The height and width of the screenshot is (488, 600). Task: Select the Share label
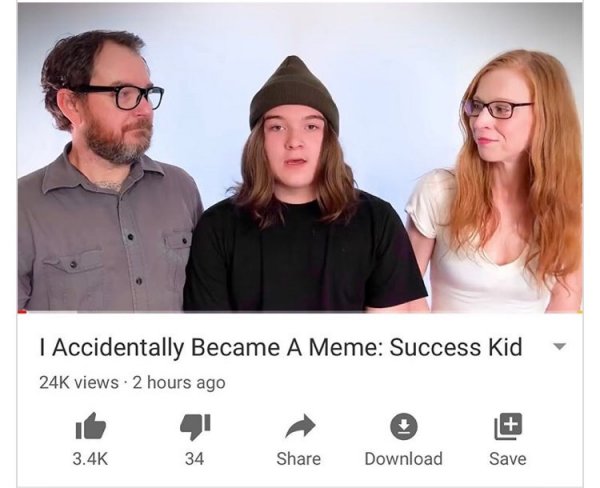tap(299, 459)
